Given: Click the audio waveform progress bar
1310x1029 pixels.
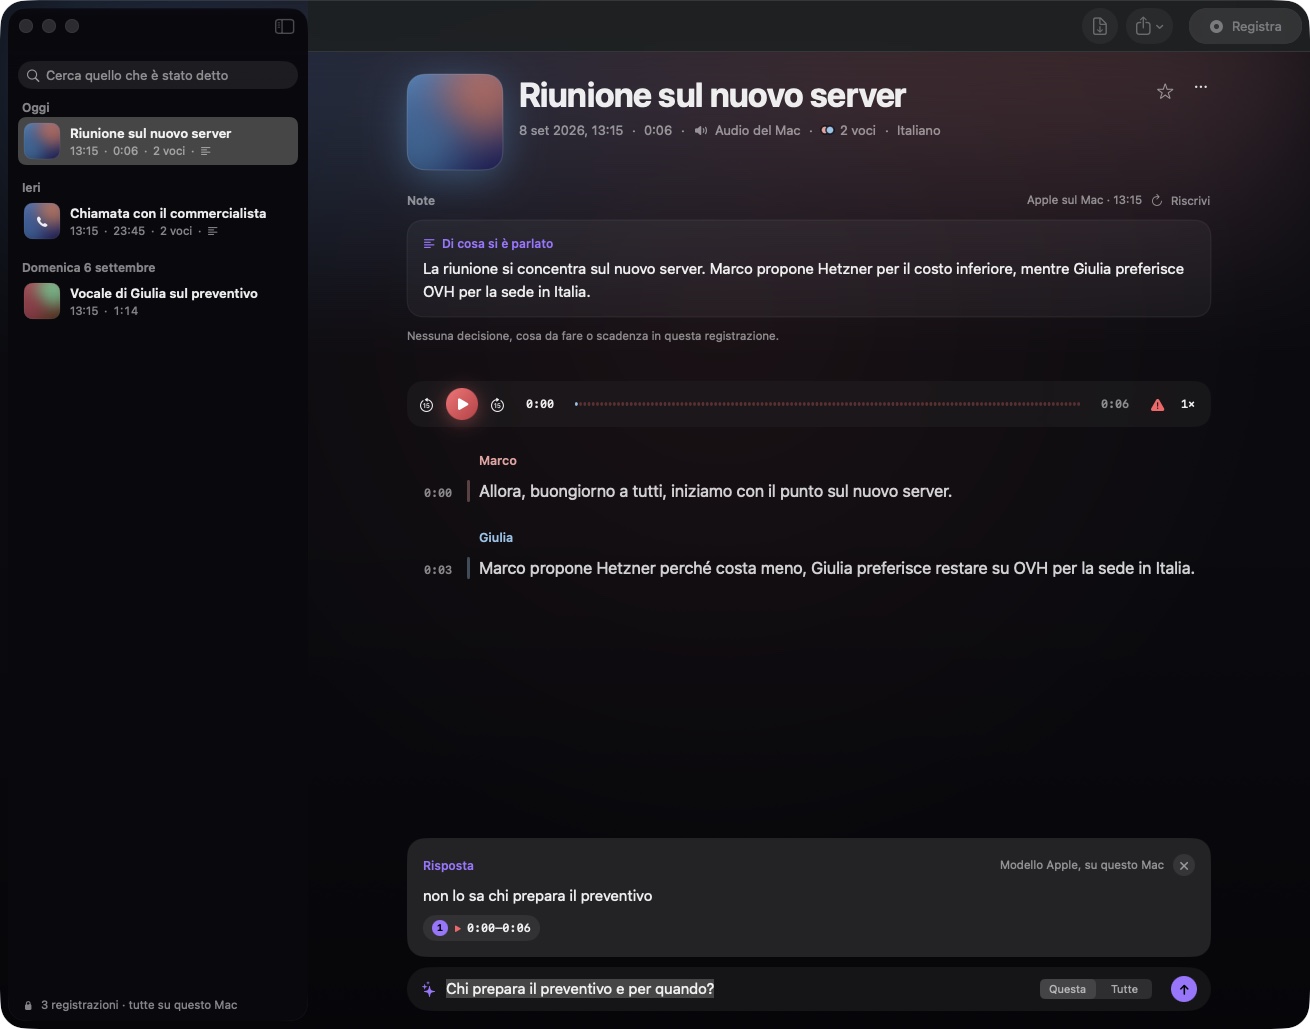Looking at the screenshot, I should (x=828, y=404).
